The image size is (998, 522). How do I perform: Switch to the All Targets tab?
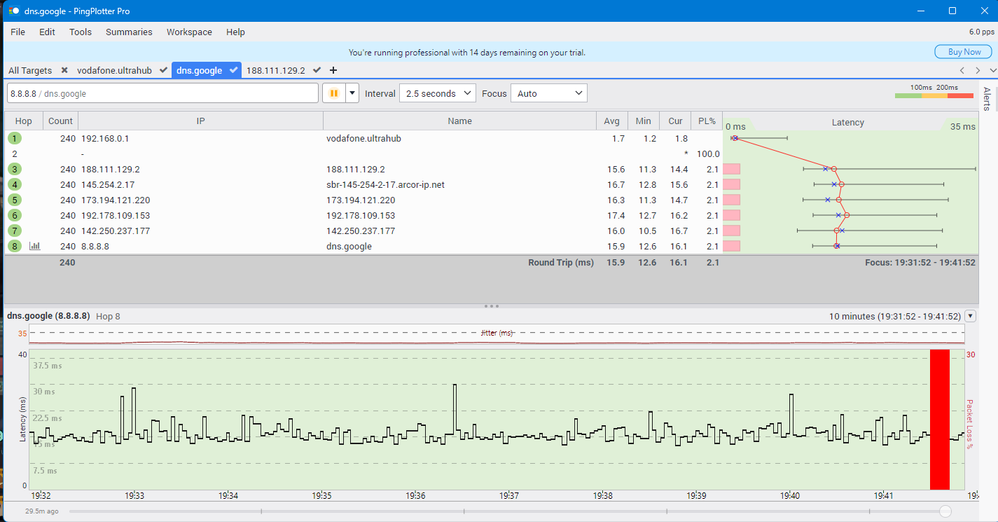click(30, 71)
